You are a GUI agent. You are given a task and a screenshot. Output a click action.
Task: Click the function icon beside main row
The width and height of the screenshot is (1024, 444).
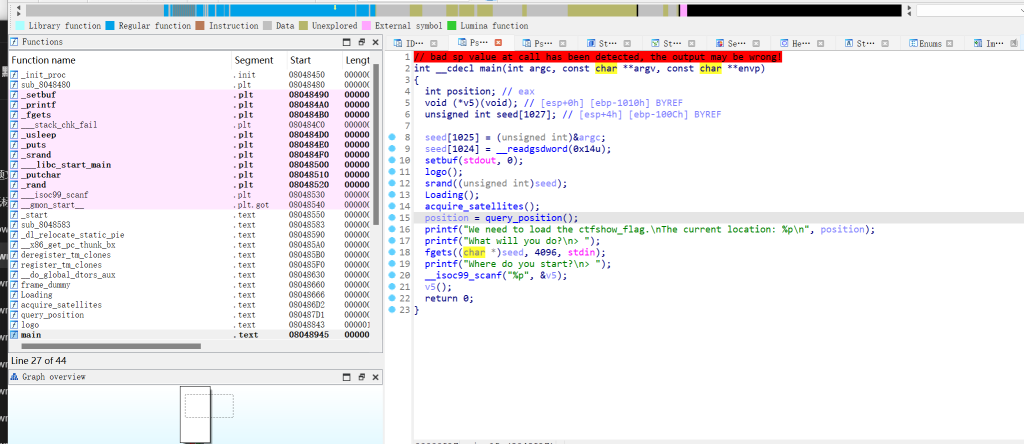14,335
